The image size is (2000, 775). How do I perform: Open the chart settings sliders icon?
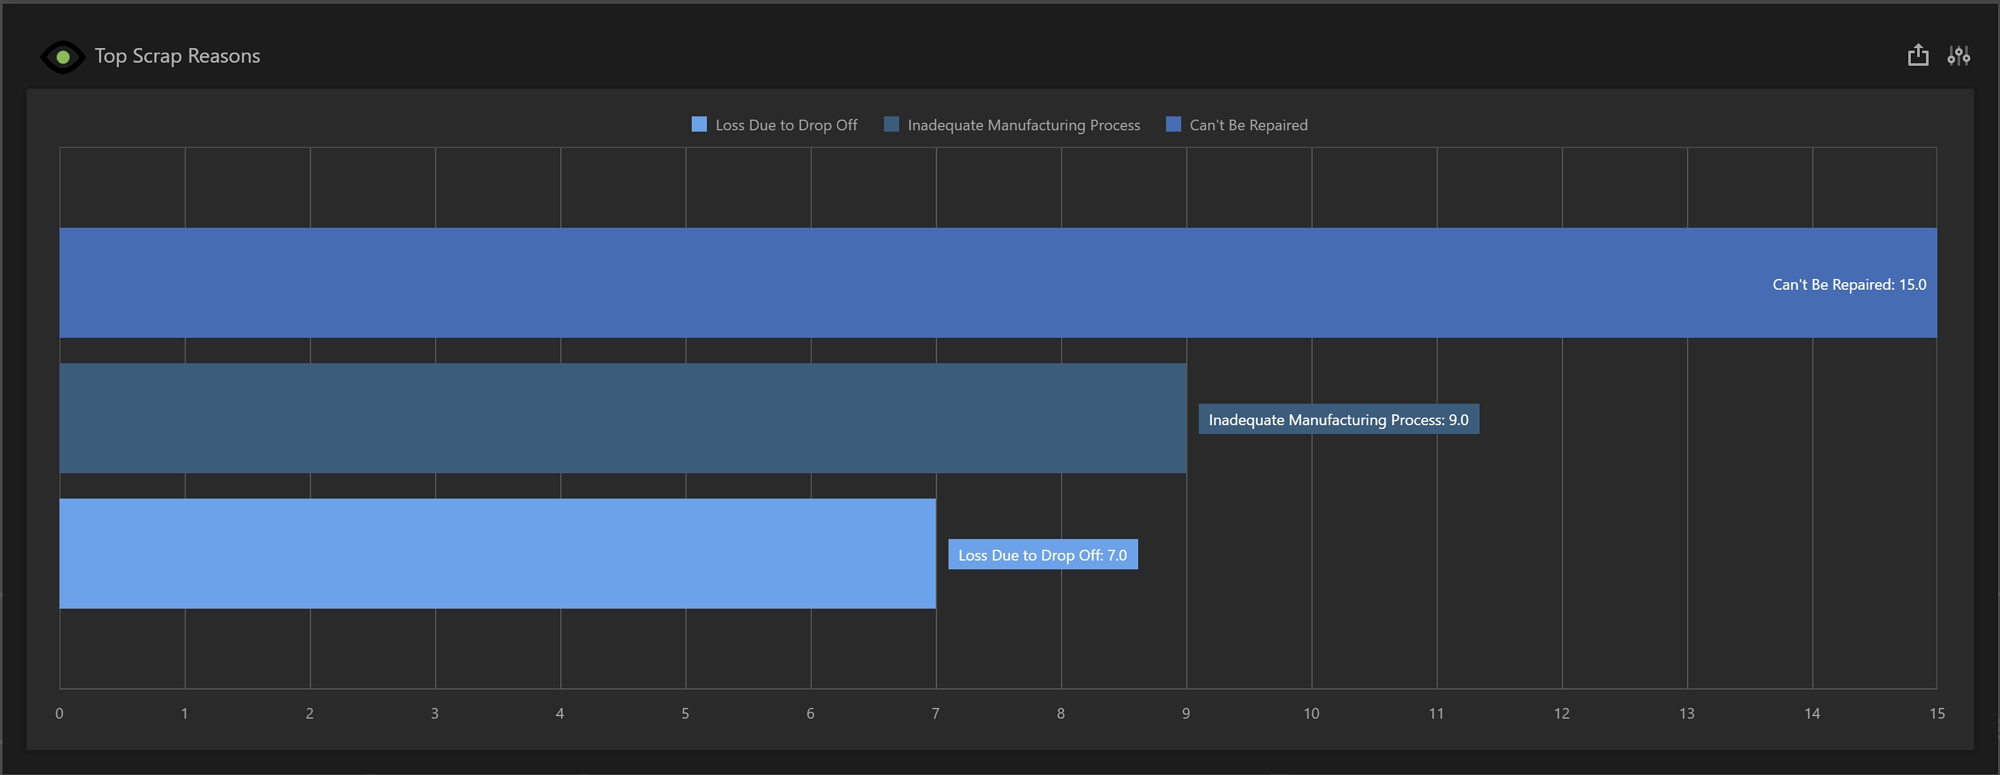(x=1958, y=56)
